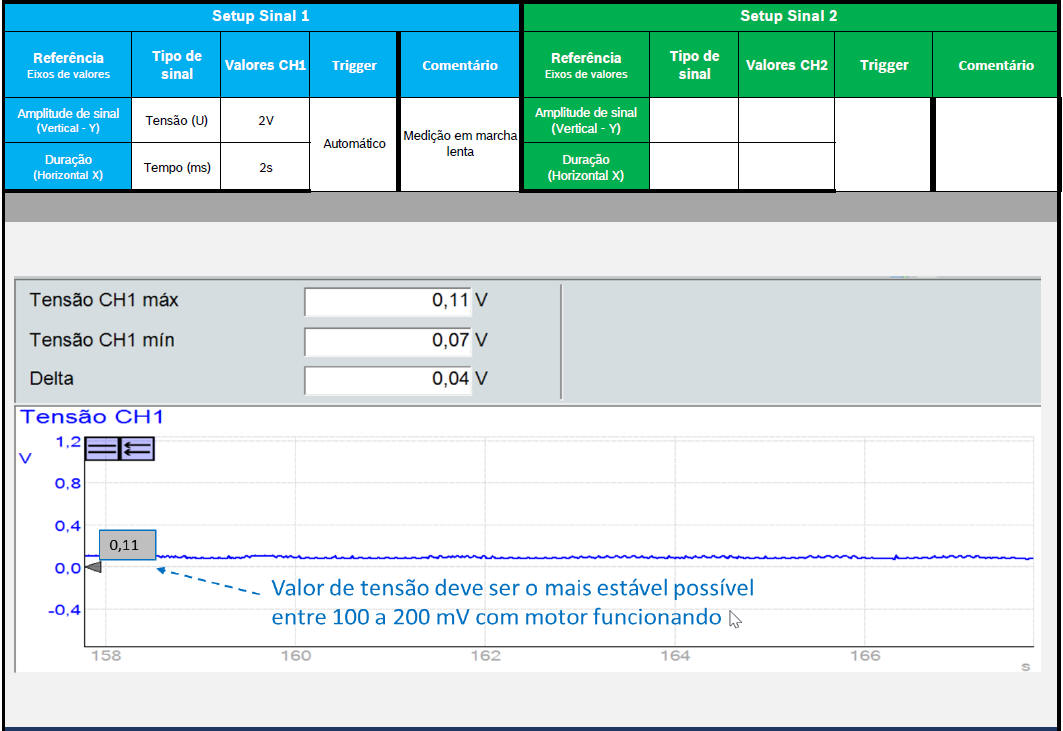Click the Automático trigger cell
Viewport: 1063px width, 731px height.
coord(354,144)
